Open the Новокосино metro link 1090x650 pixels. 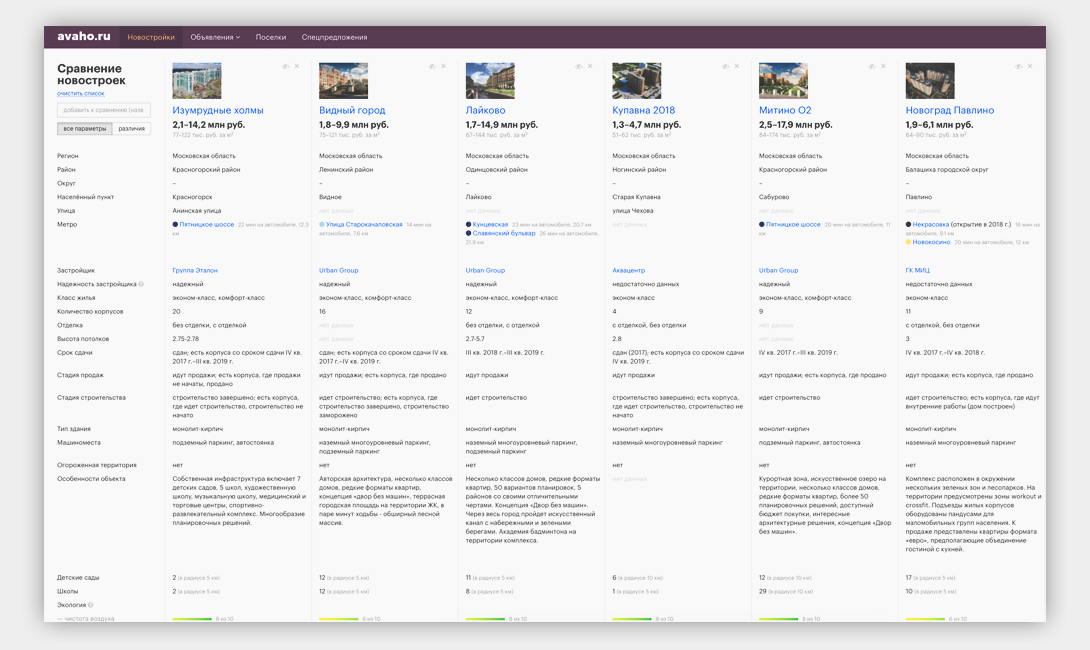click(932, 242)
